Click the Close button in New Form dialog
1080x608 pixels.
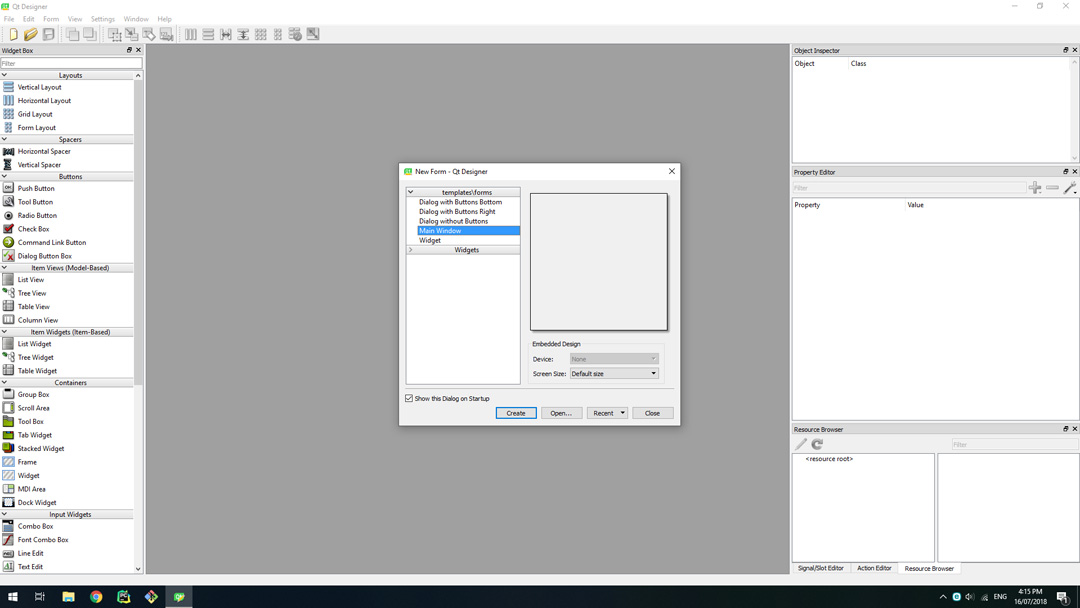tap(652, 413)
